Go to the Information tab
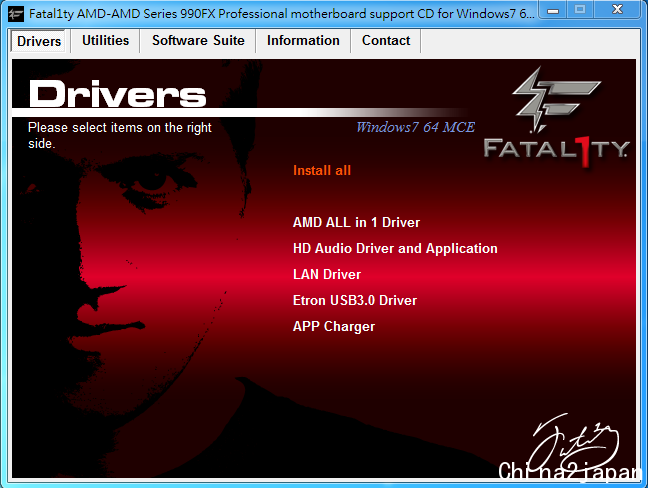 [x=303, y=40]
